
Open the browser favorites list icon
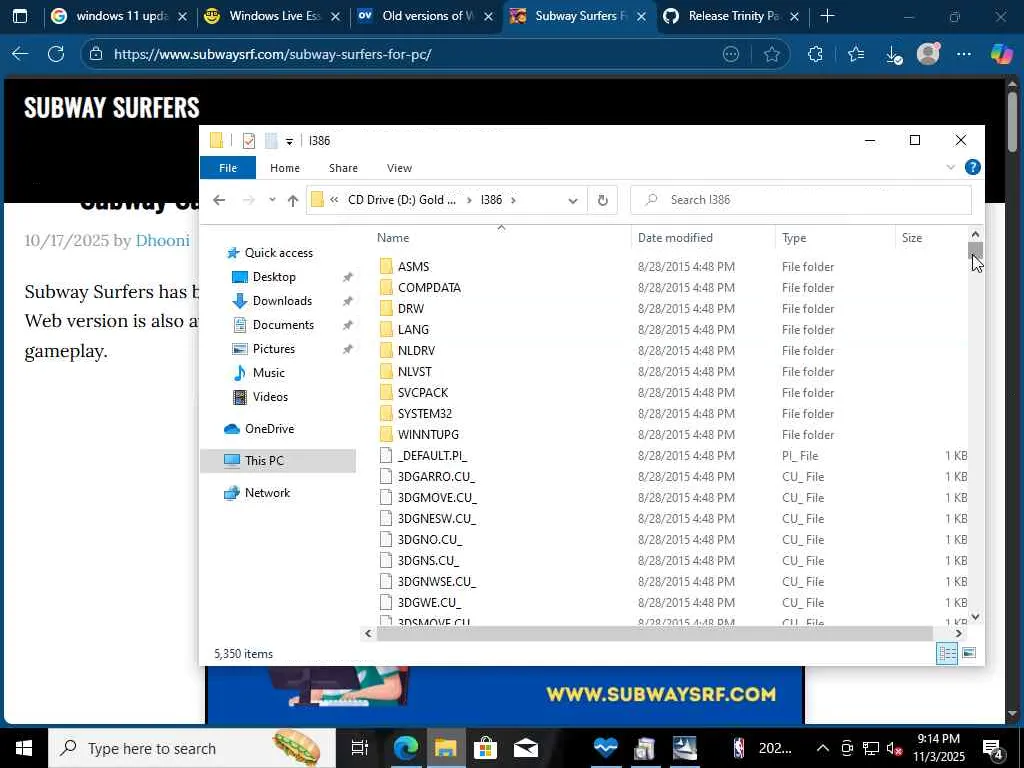856,54
